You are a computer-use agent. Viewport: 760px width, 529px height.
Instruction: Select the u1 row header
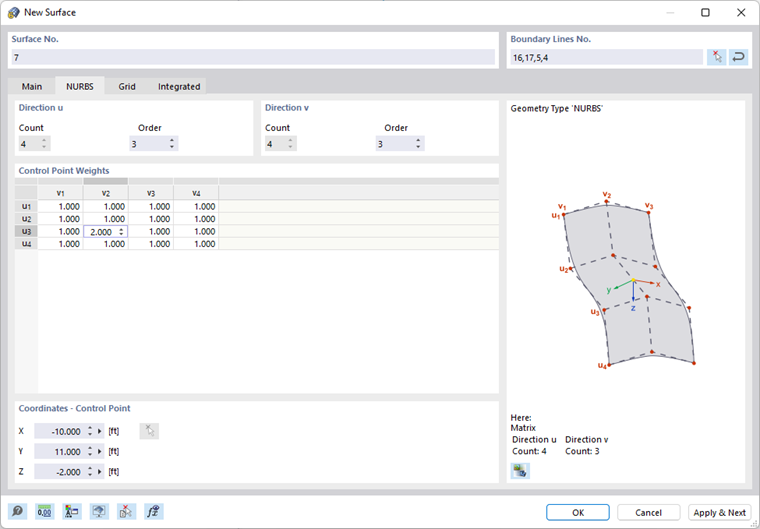coord(26,206)
